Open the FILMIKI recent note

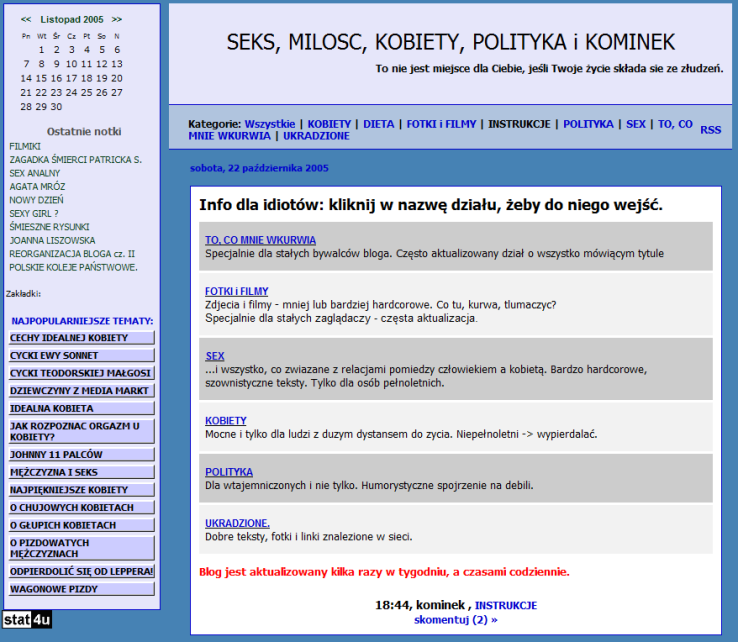[25, 146]
